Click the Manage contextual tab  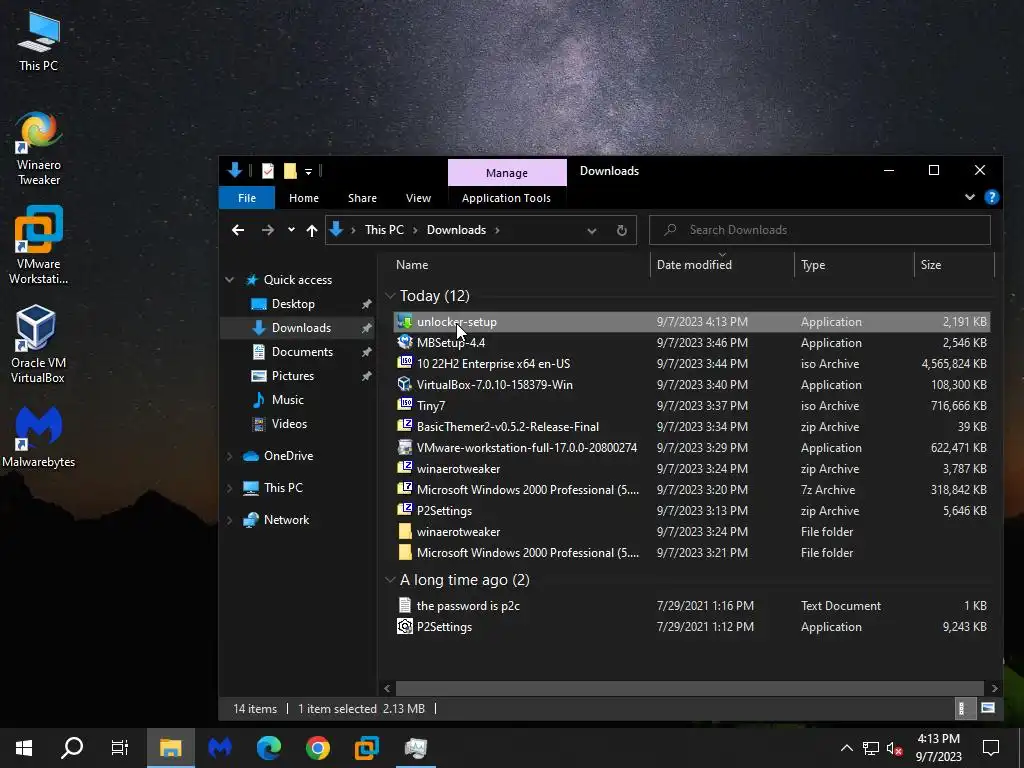click(x=507, y=172)
